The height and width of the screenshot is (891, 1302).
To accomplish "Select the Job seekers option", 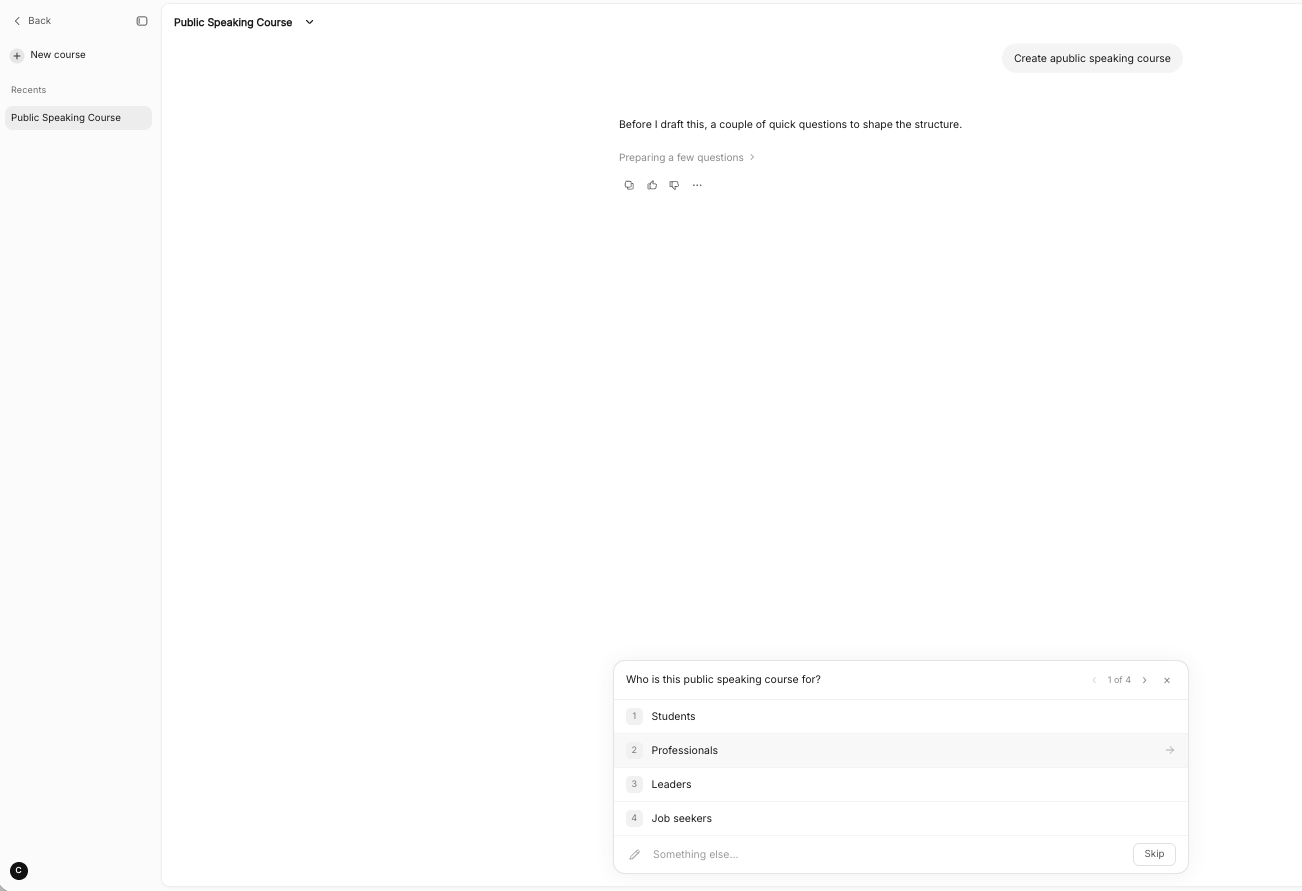I will (x=901, y=818).
